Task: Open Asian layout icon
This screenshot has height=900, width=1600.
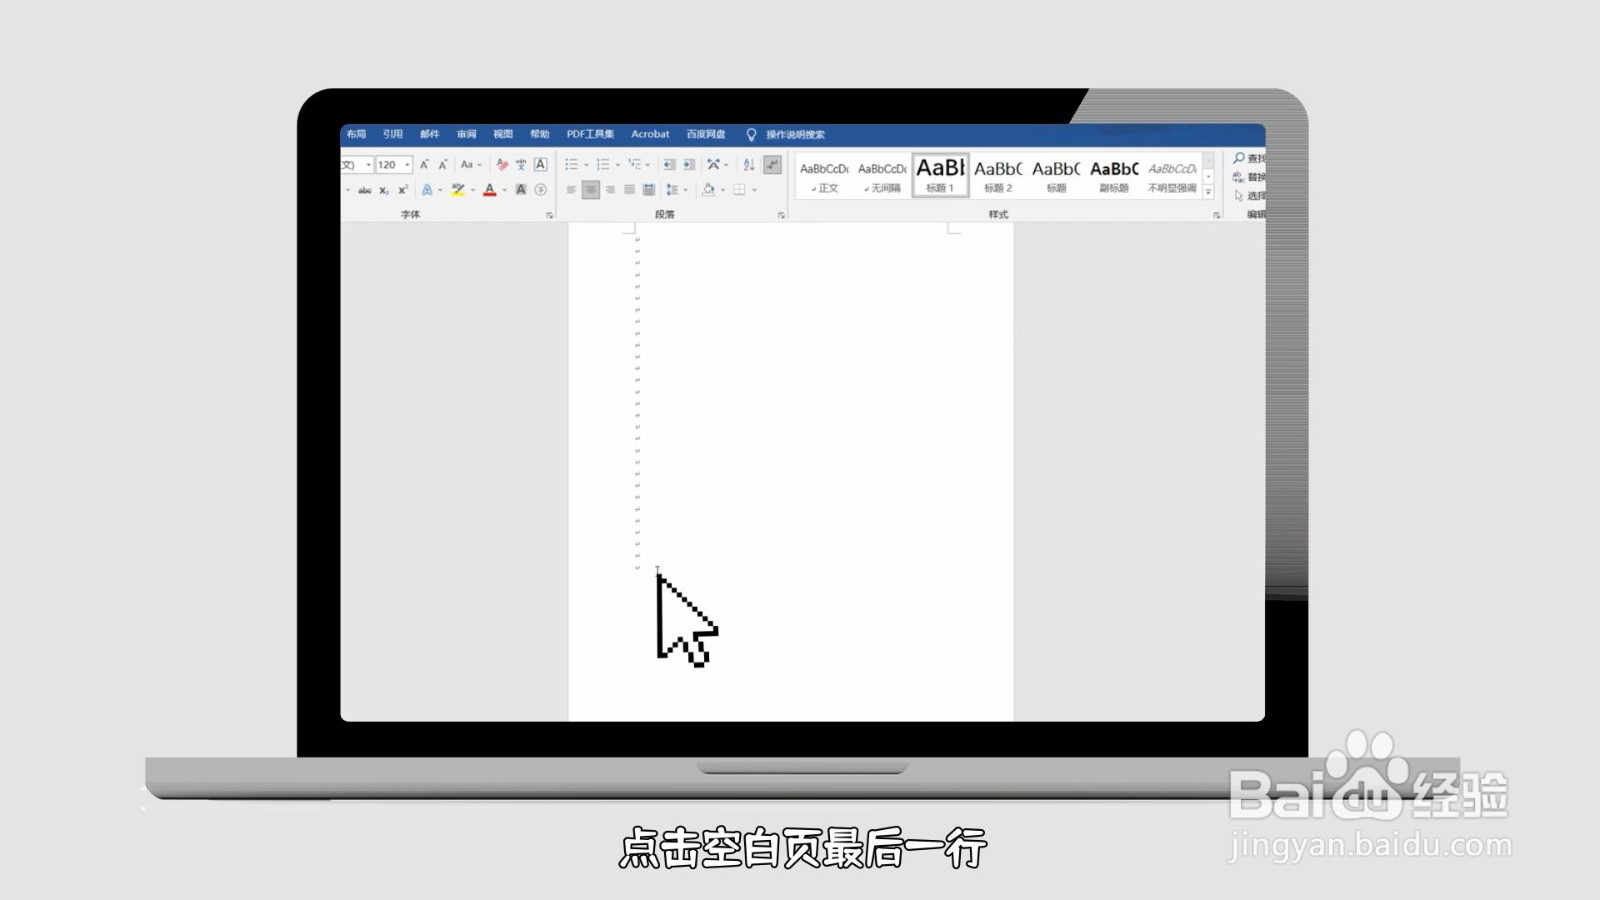Action: (x=714, y=165)
